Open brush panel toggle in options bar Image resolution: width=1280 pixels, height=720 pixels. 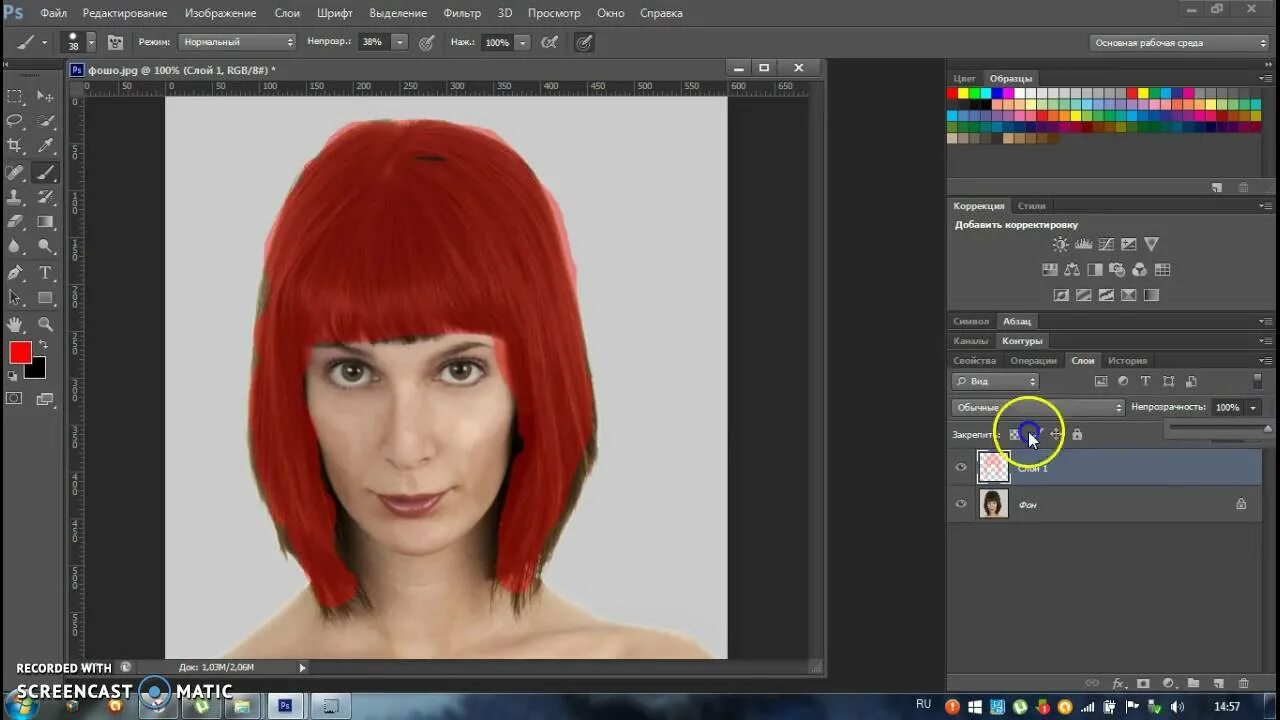click(x=115, y=43)
